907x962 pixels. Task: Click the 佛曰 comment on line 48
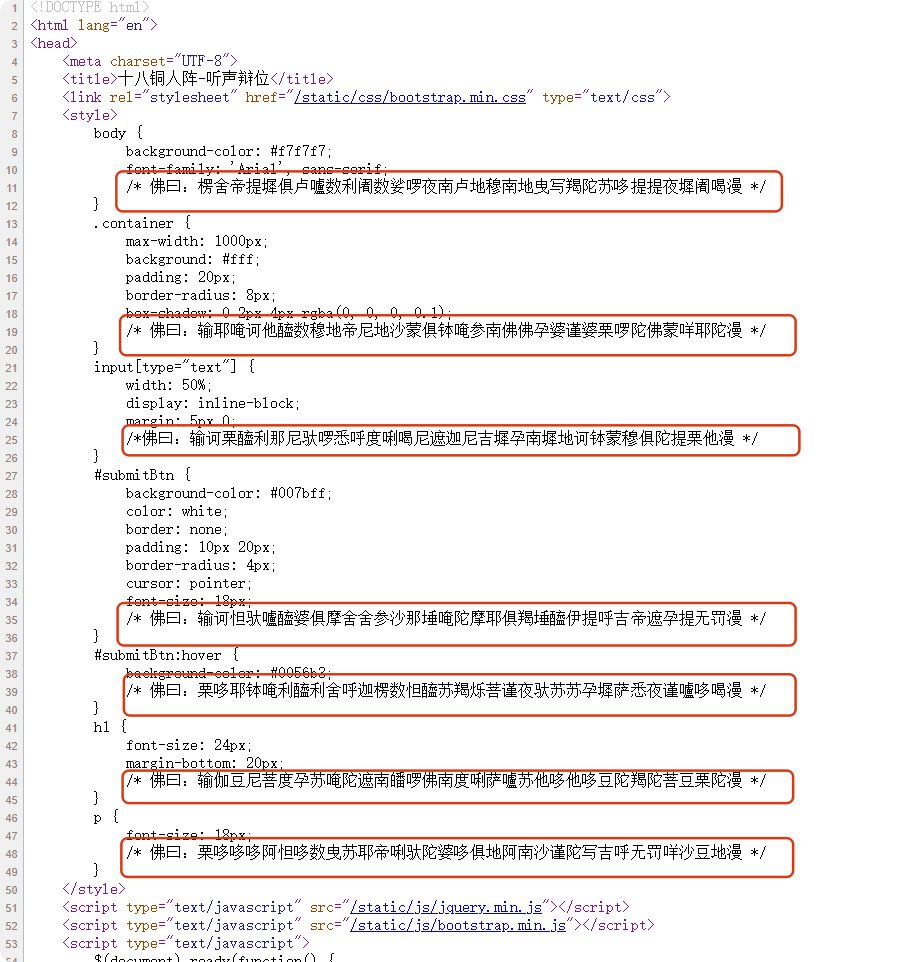point(445,853)
